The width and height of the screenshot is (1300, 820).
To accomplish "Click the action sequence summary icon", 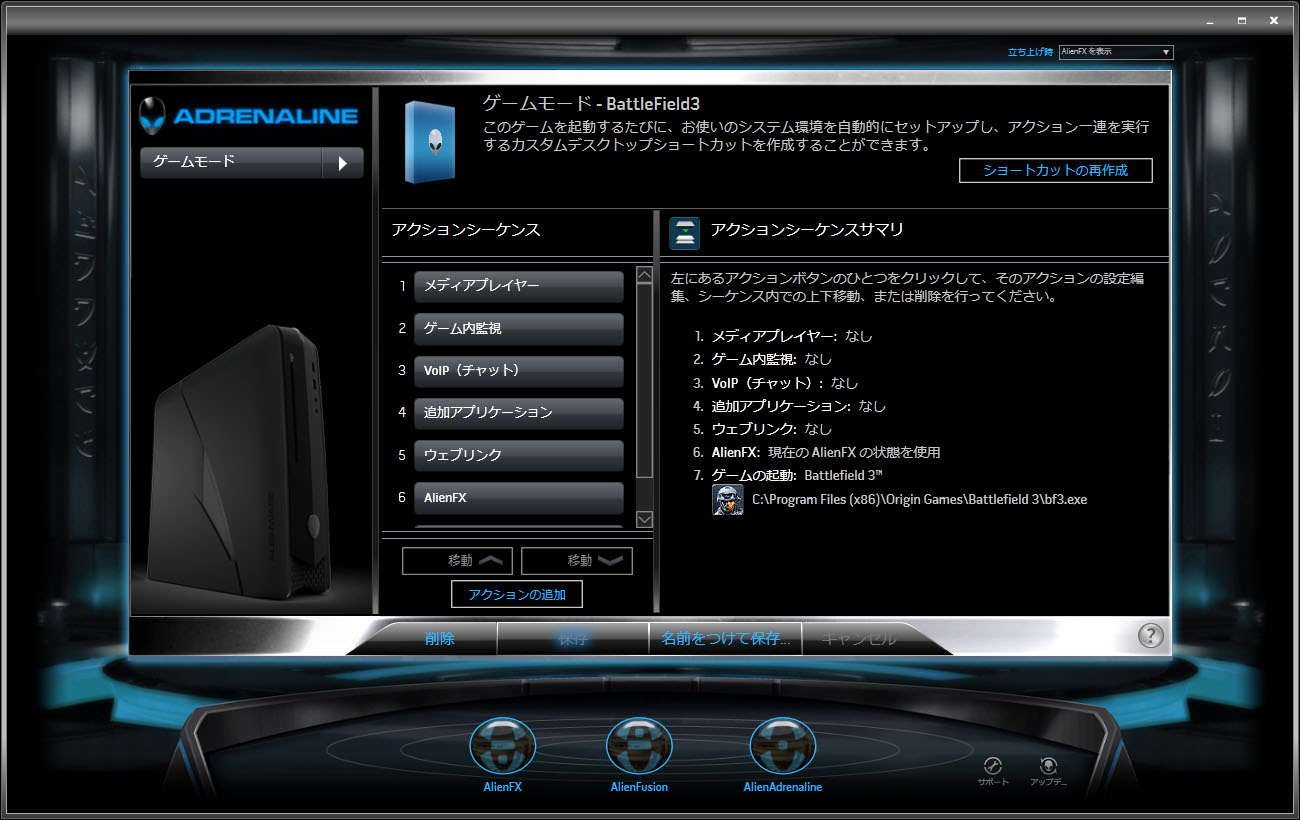I will click(x=685, y=232).
